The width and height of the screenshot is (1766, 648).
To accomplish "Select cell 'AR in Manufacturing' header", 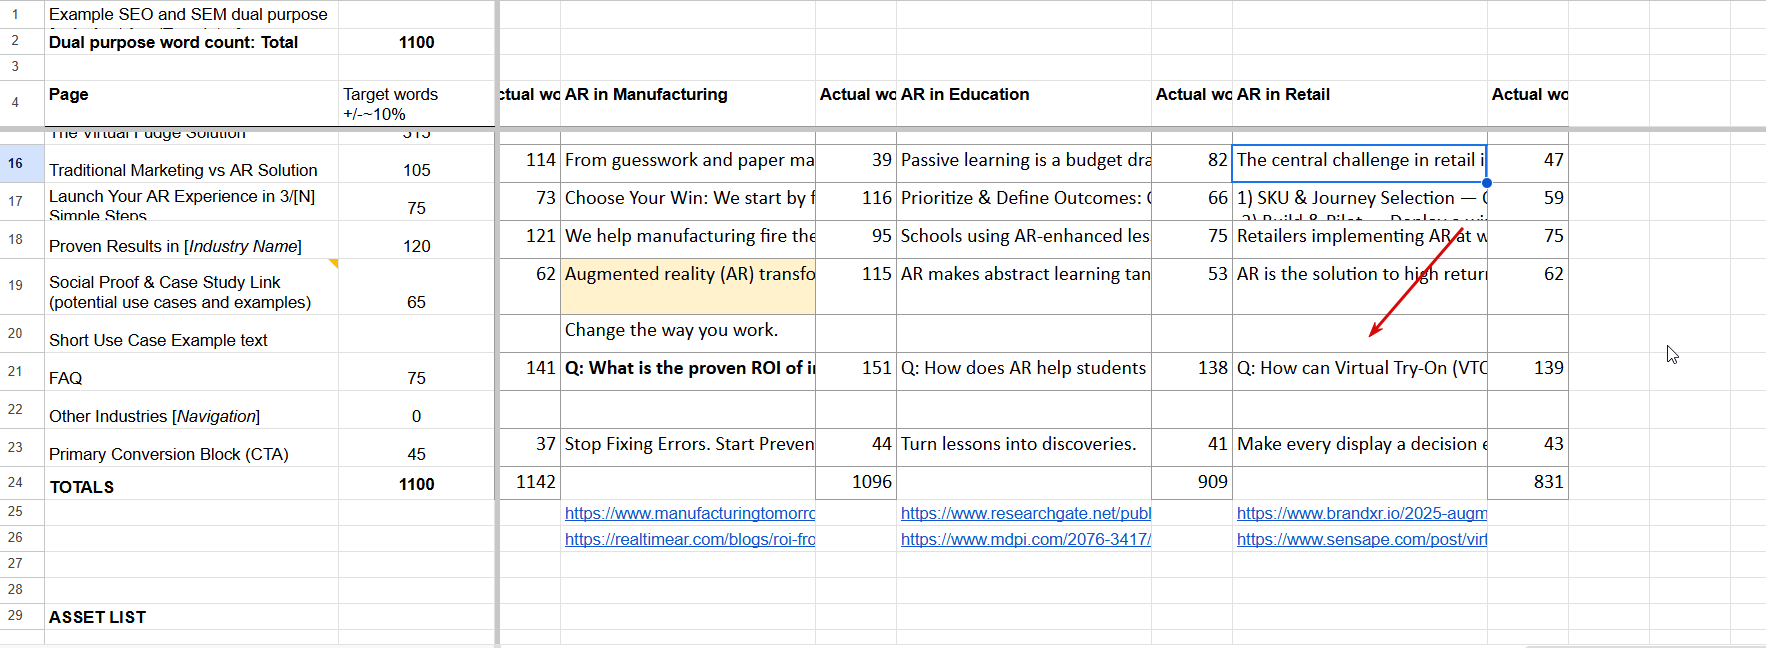I will click(688, 104).
